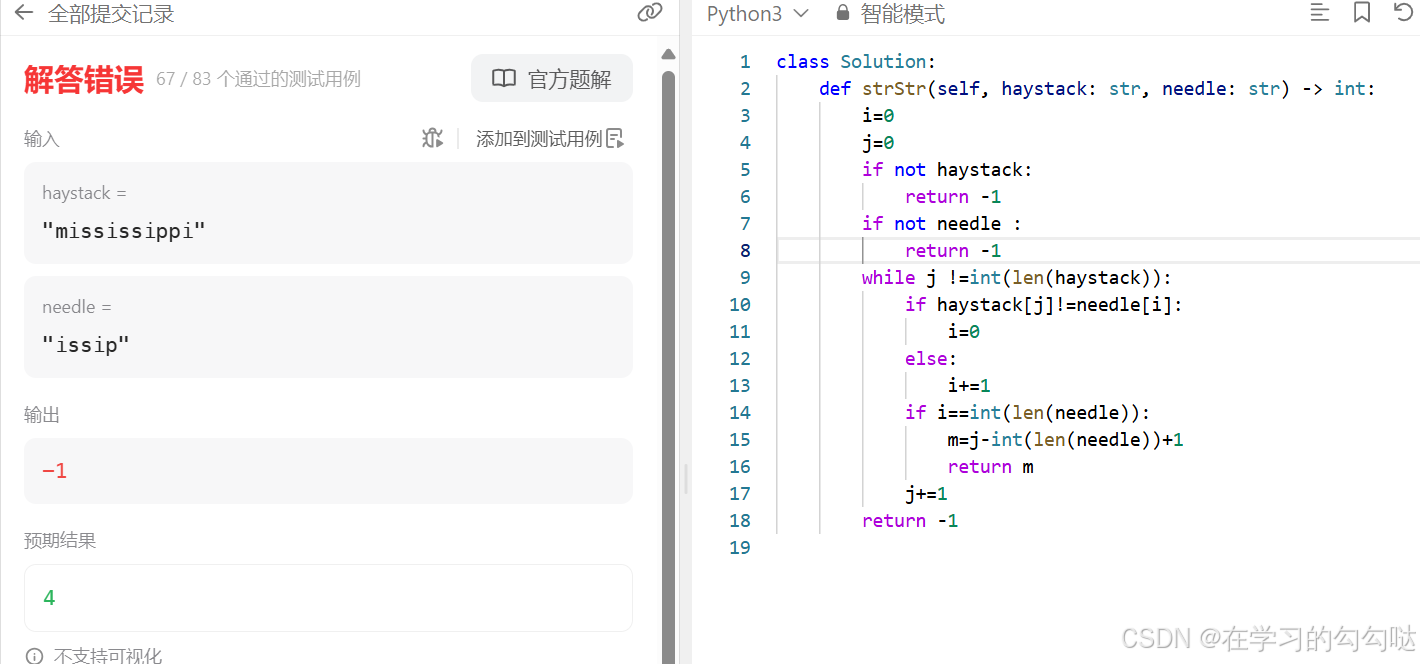Open the Python3 language dropdown
The width and height of the screenshot is (1420, 664).
point(758,13)
